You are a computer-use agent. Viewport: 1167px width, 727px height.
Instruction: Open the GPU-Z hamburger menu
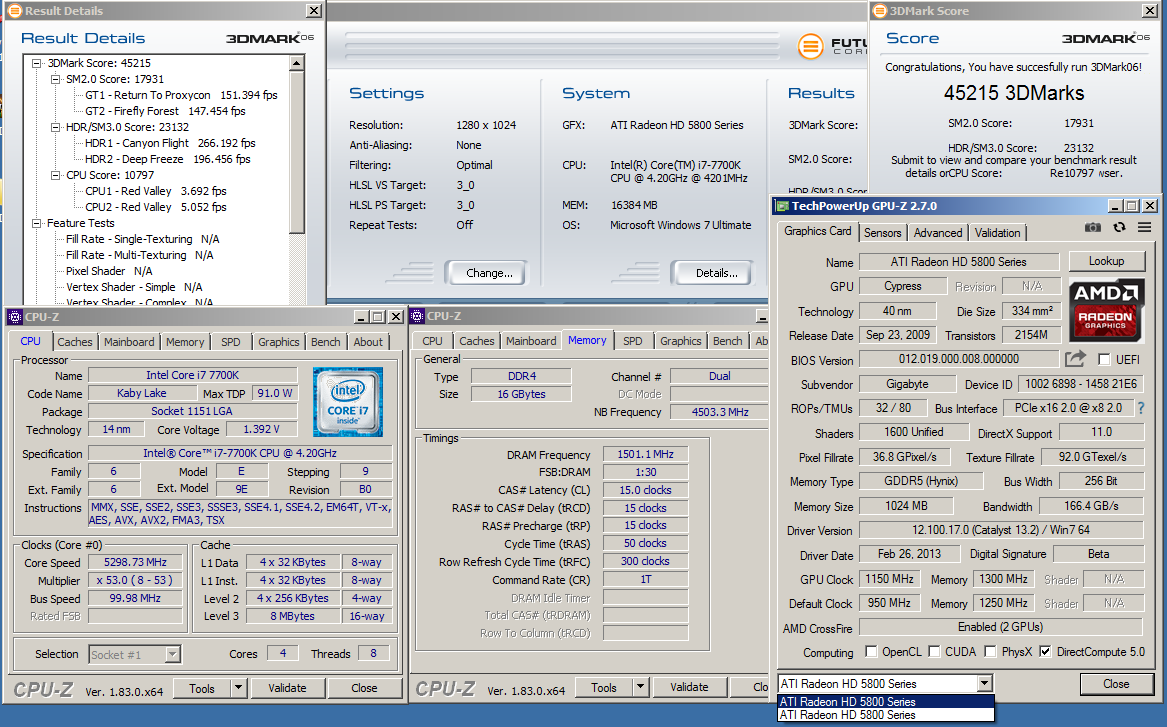pyautogui.click(x=1145, y=228)
